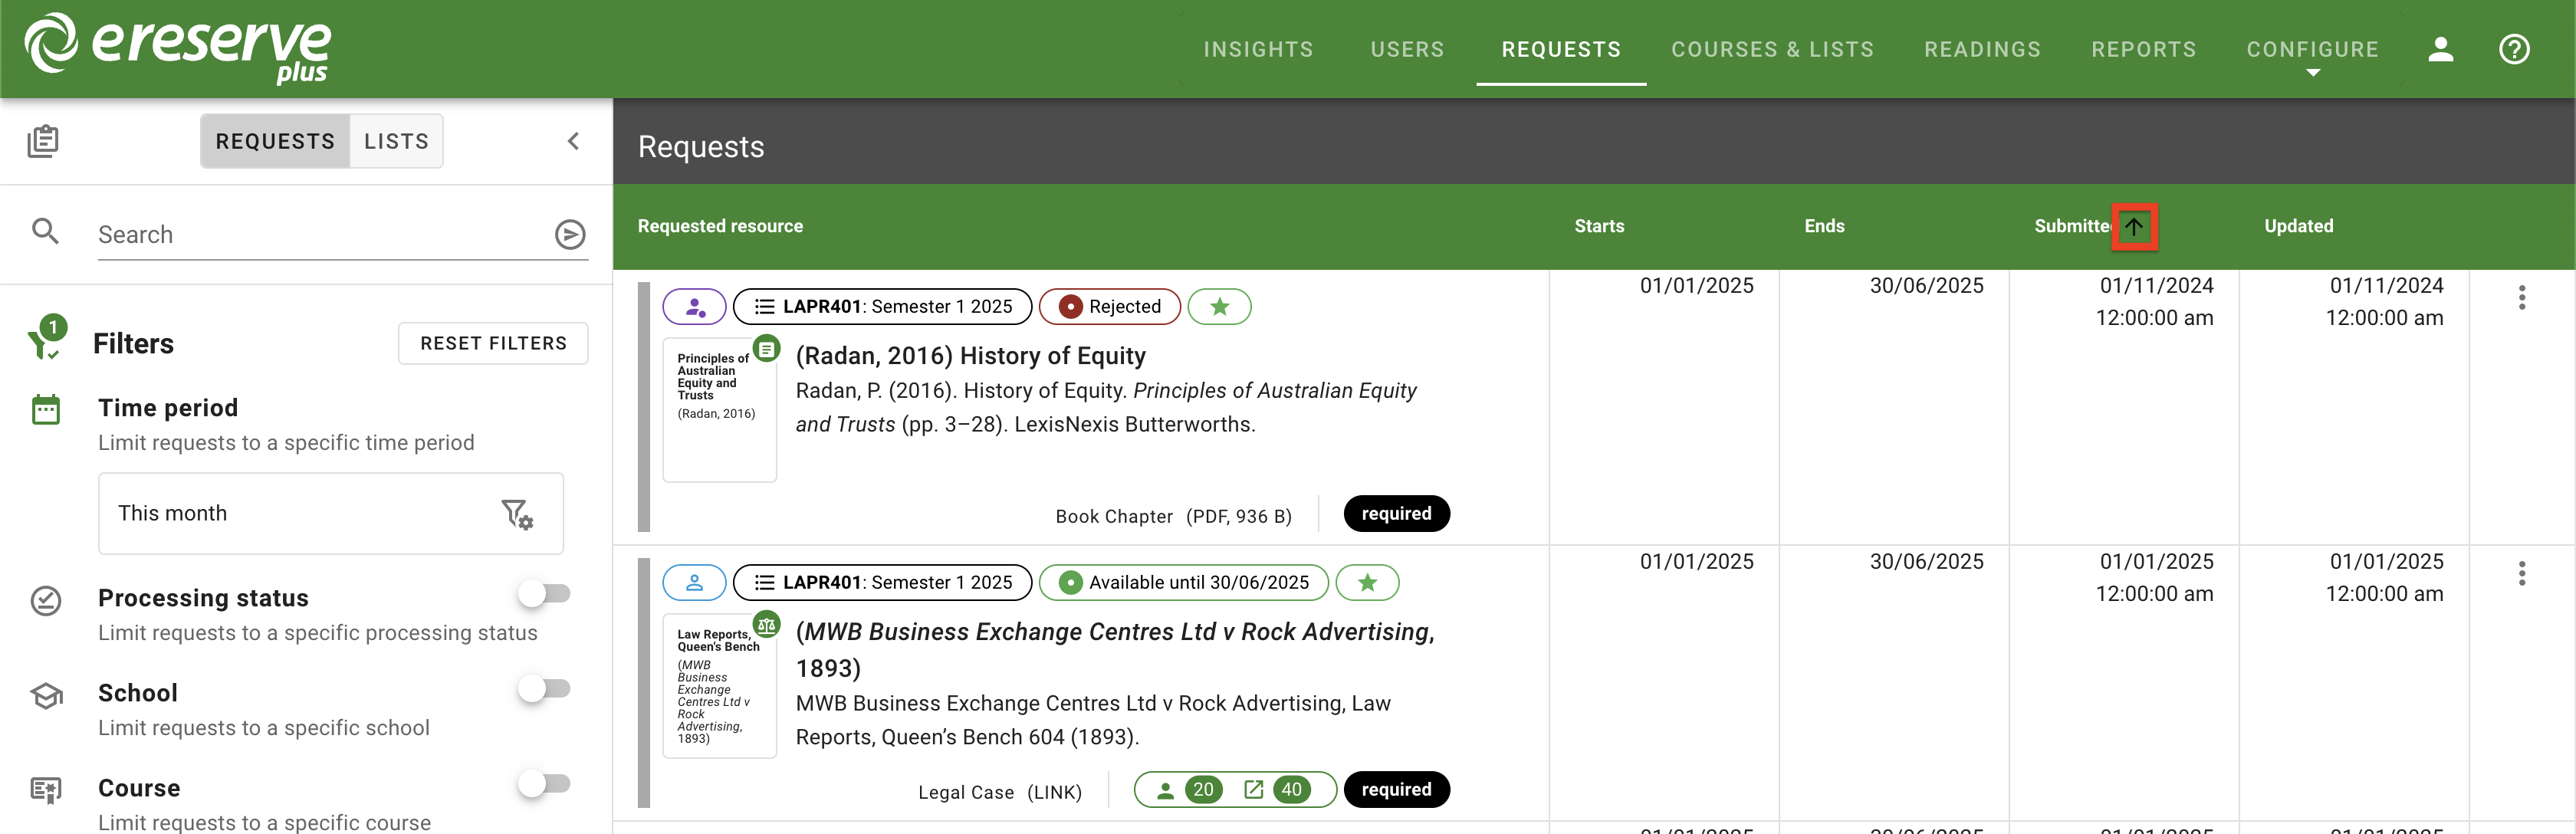Open the user account icon in the header
Screen dimensions: 2576x834
2441,49
